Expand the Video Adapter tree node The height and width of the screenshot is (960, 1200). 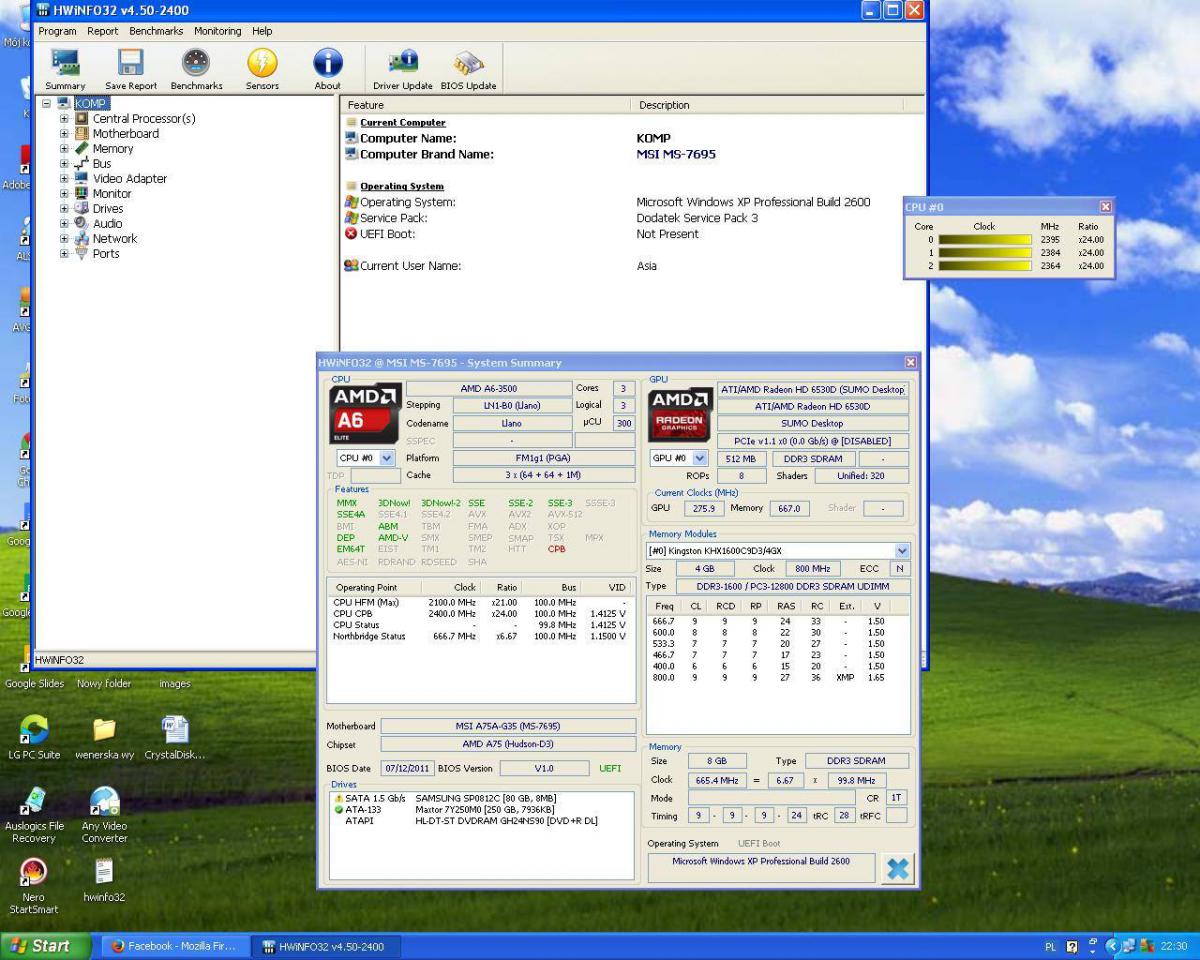65,179
